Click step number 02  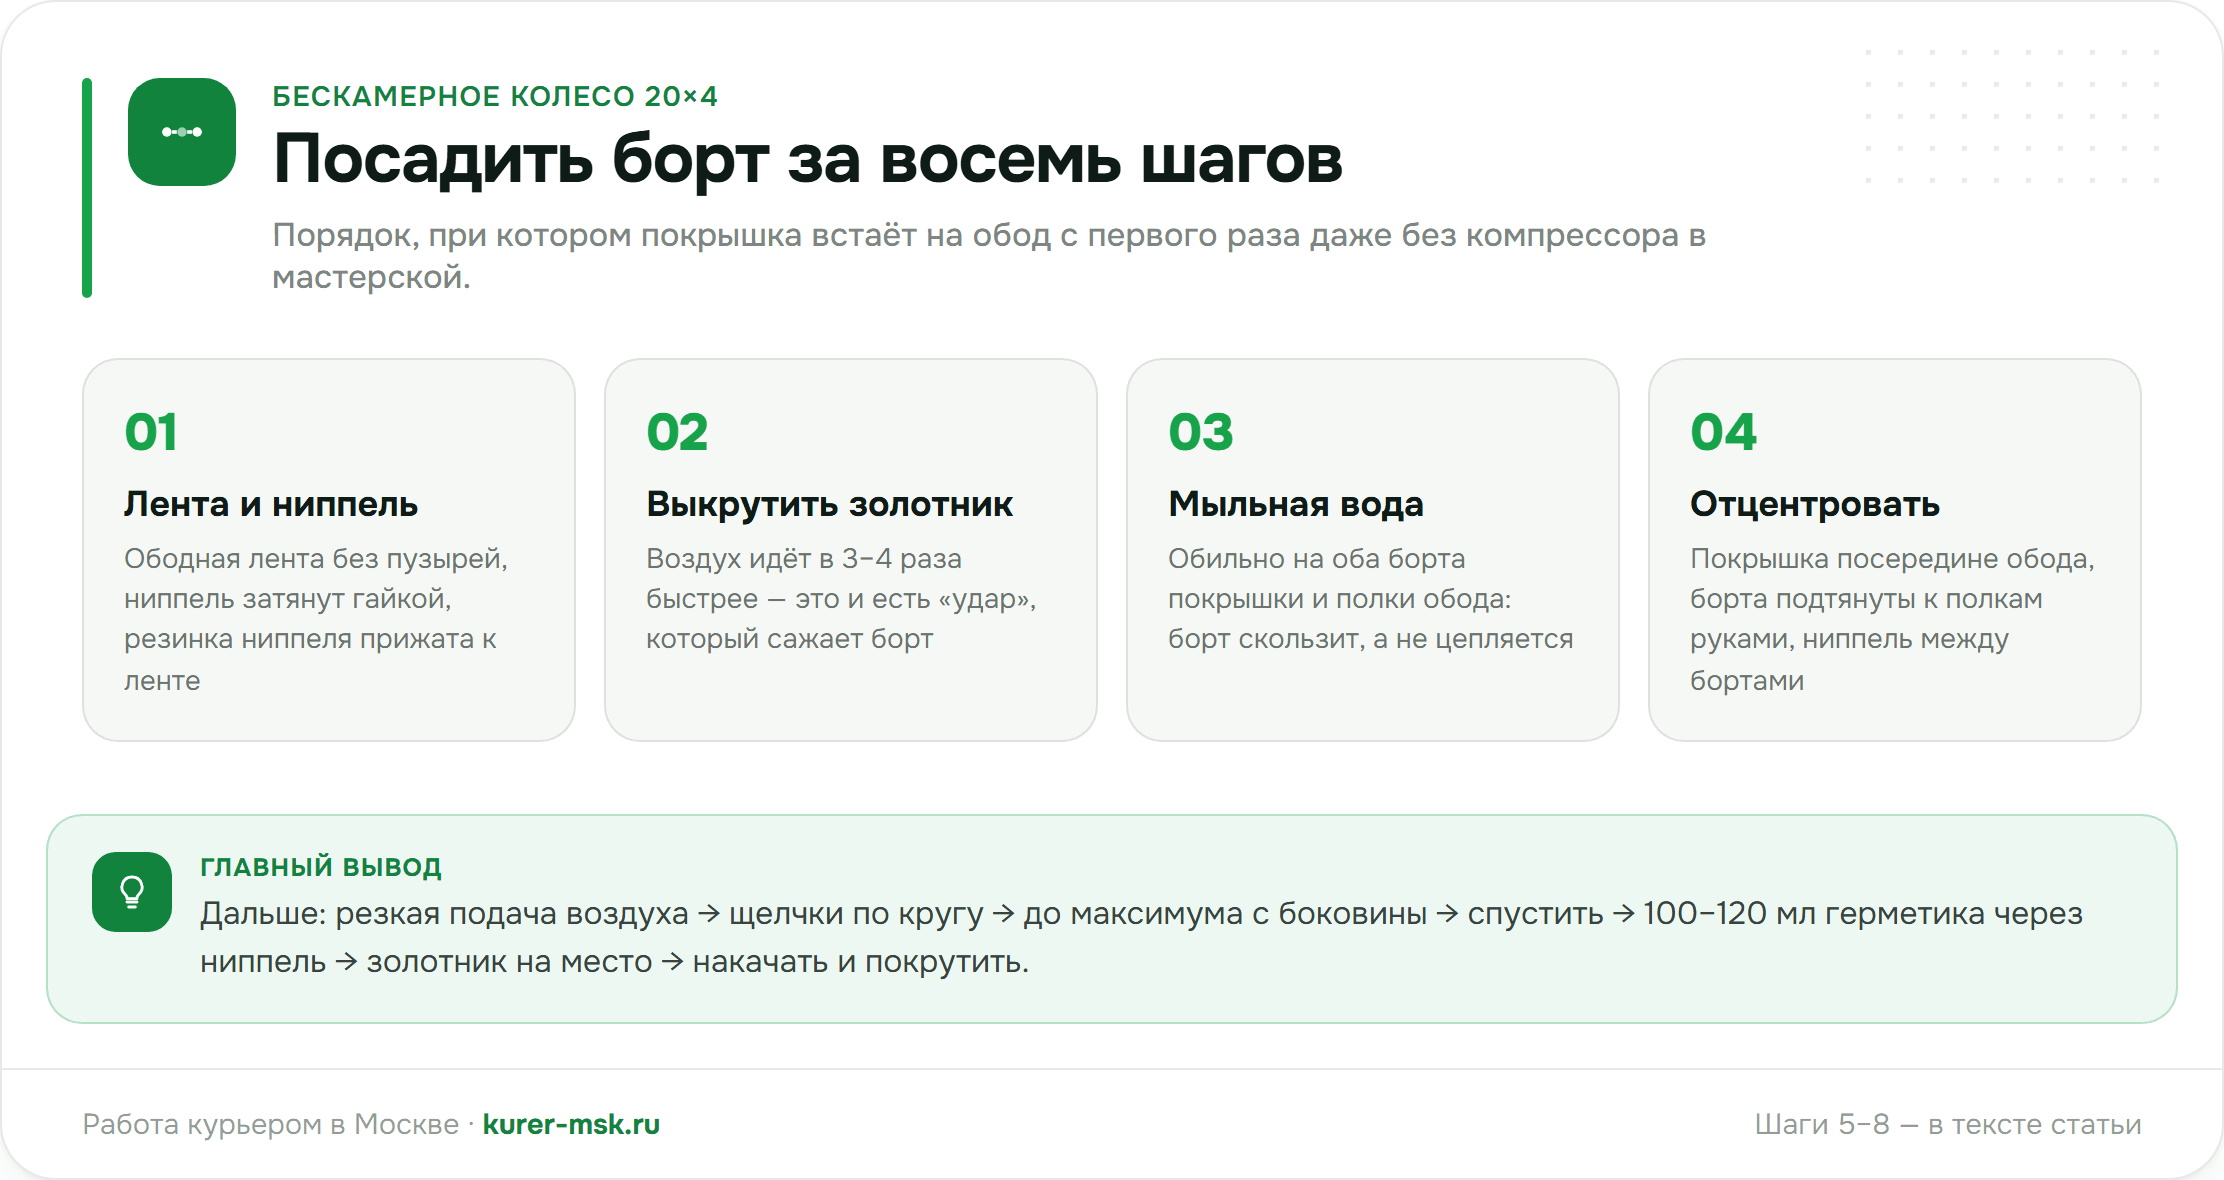(x=677, y=432)
